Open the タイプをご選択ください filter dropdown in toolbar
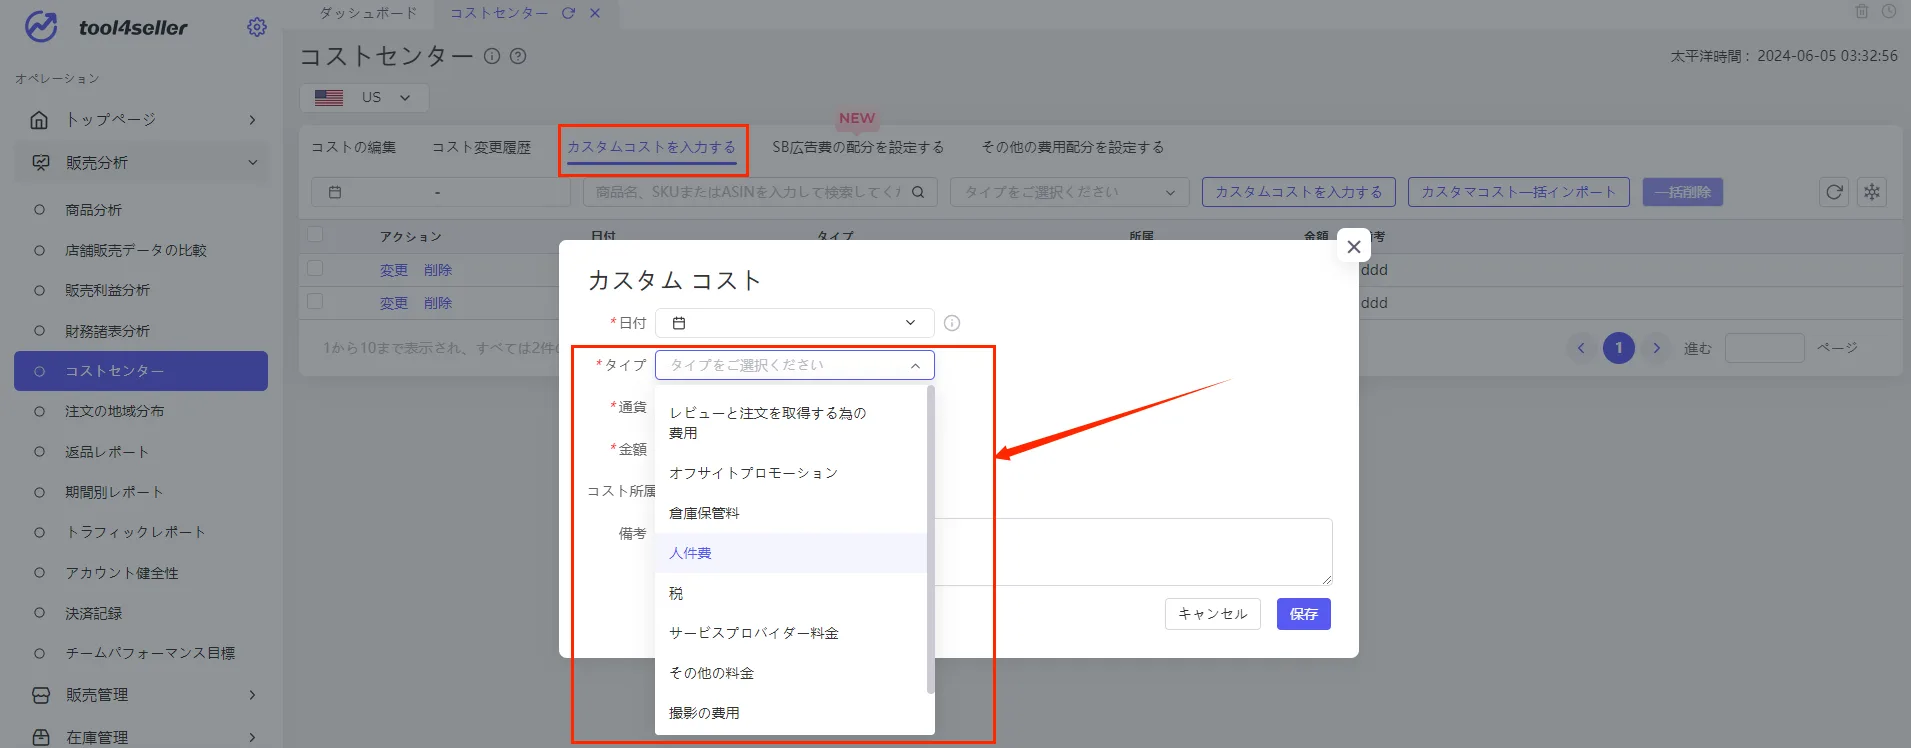The image size is (1911, 748). tap(1069, 192)
